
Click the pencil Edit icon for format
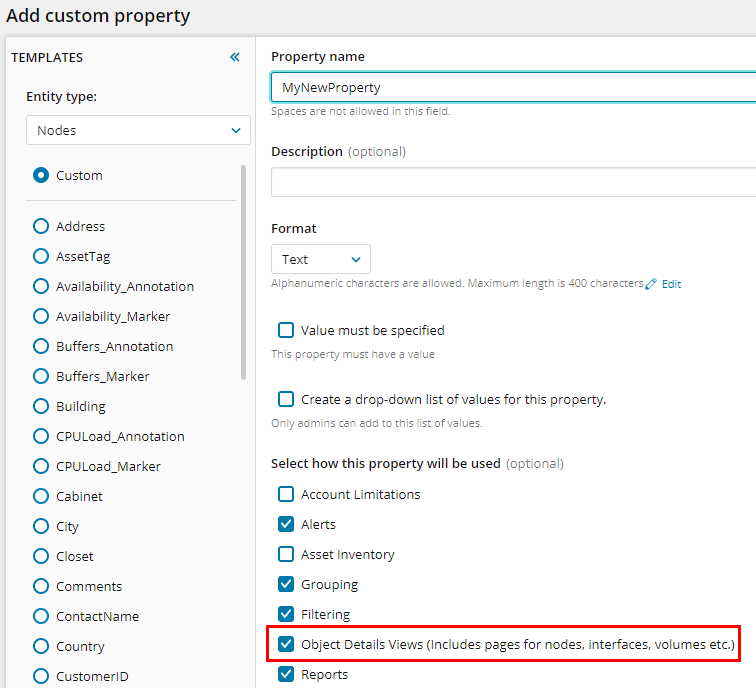point(651,284)
